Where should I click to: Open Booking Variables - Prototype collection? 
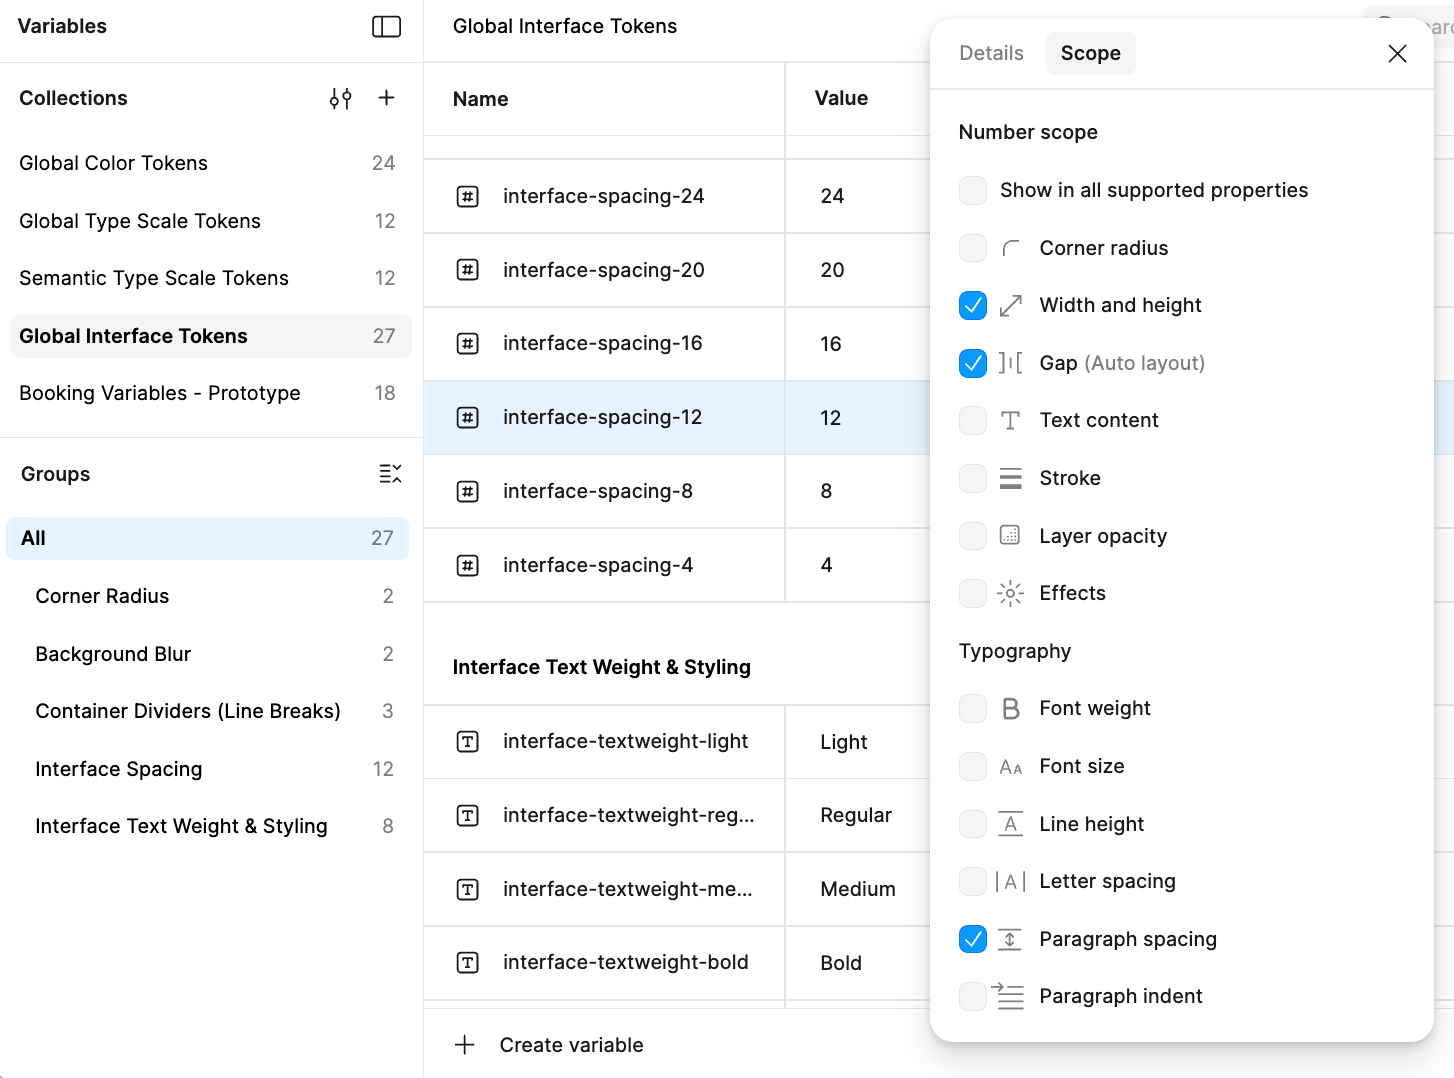(160, 393)
